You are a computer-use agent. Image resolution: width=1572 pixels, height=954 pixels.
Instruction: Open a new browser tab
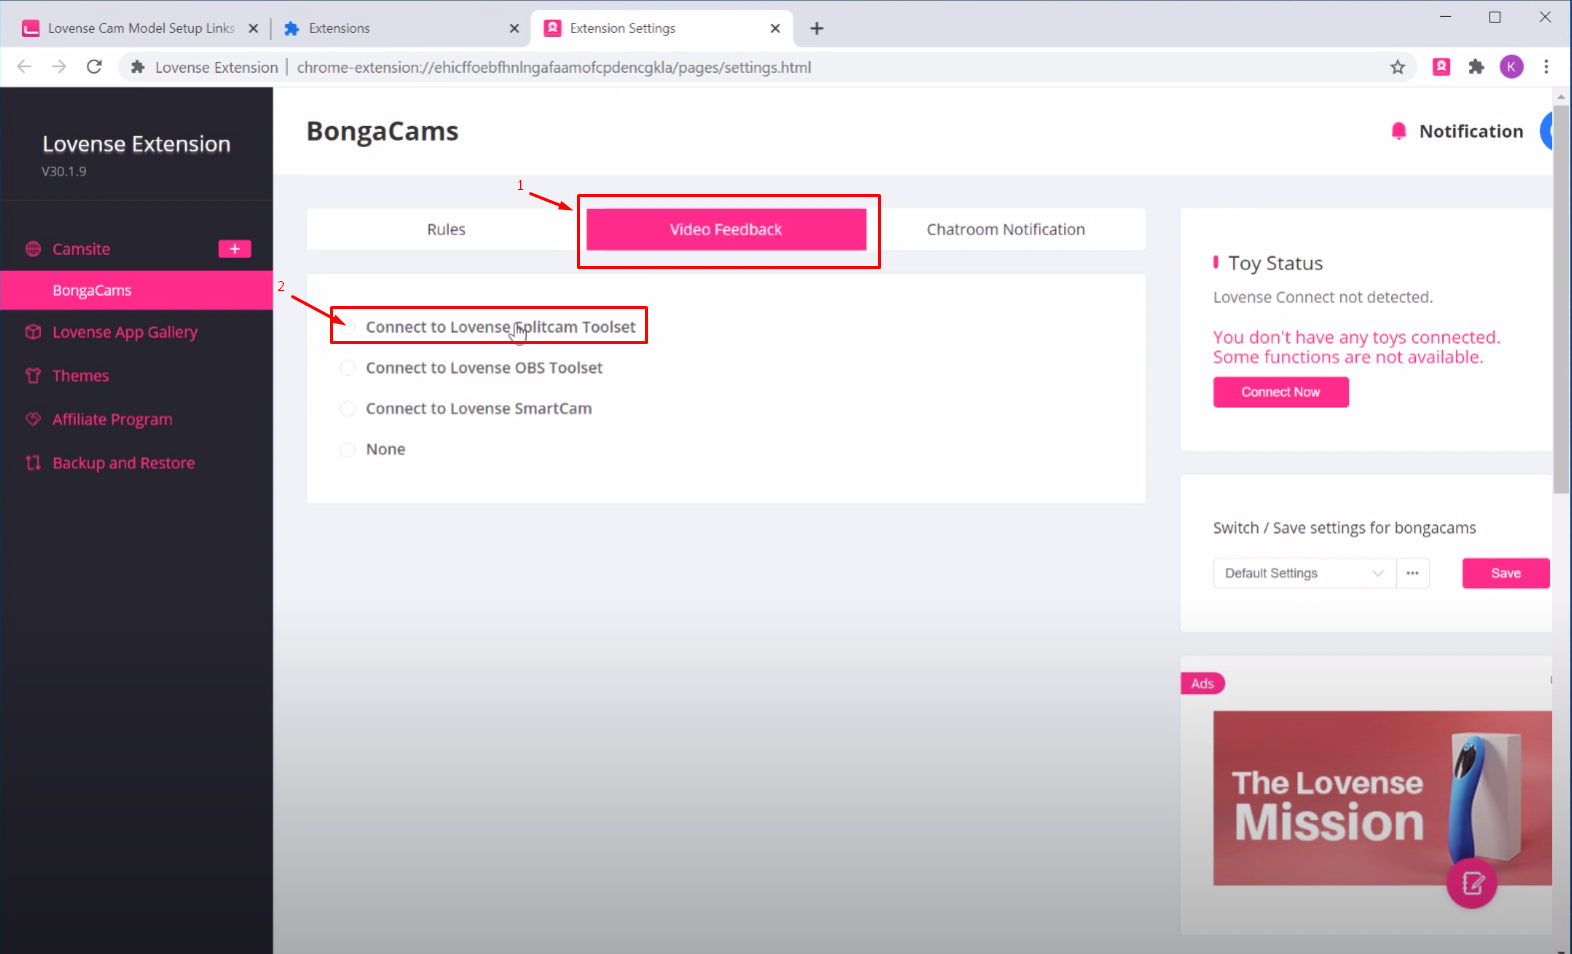click(x=816, y=28)
